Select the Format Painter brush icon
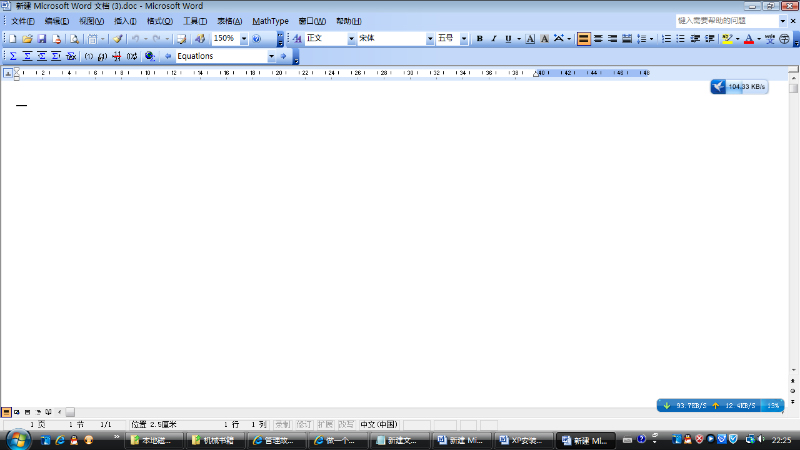The height and width of the screenshot is (450, 800). pos(117,39)
